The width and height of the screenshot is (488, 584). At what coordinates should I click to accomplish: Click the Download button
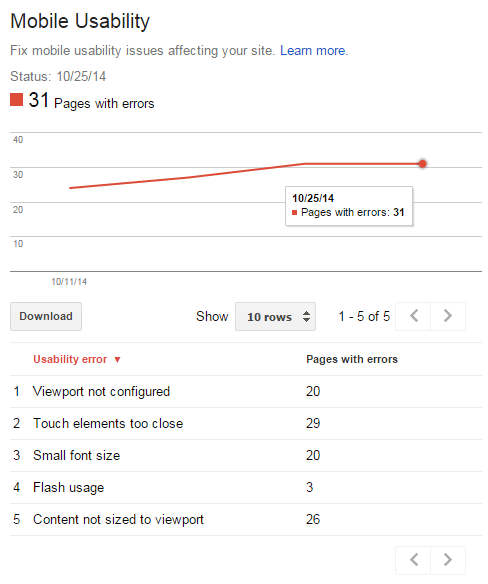coord(46,316)
